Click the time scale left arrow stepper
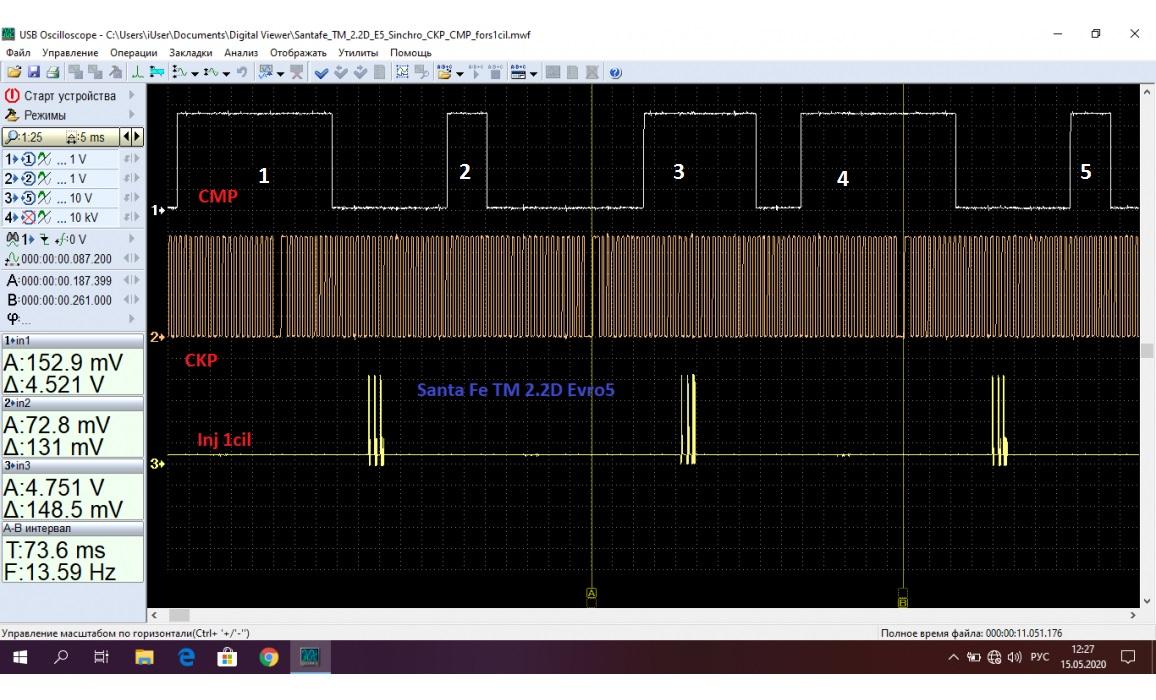Viewport: 1156px width, 700px height. point(126,136)
